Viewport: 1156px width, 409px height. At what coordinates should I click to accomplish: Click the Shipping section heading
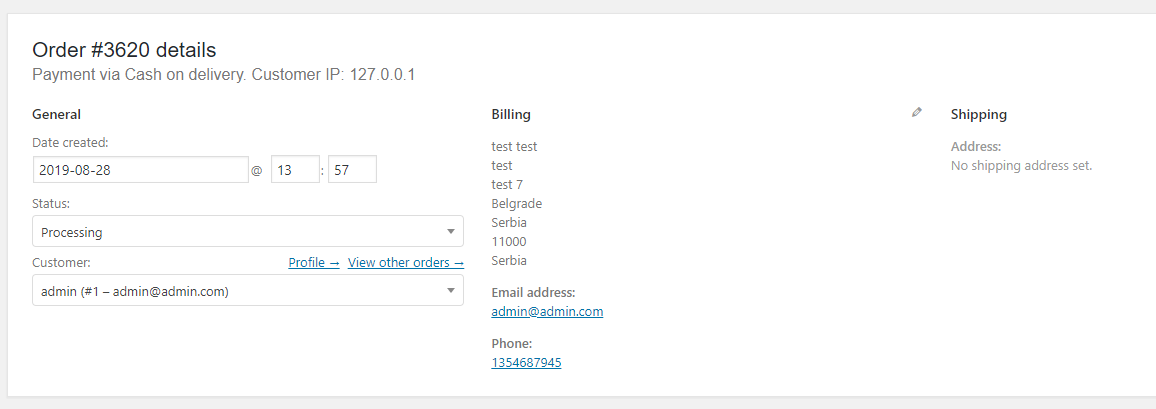click(979, 114)
